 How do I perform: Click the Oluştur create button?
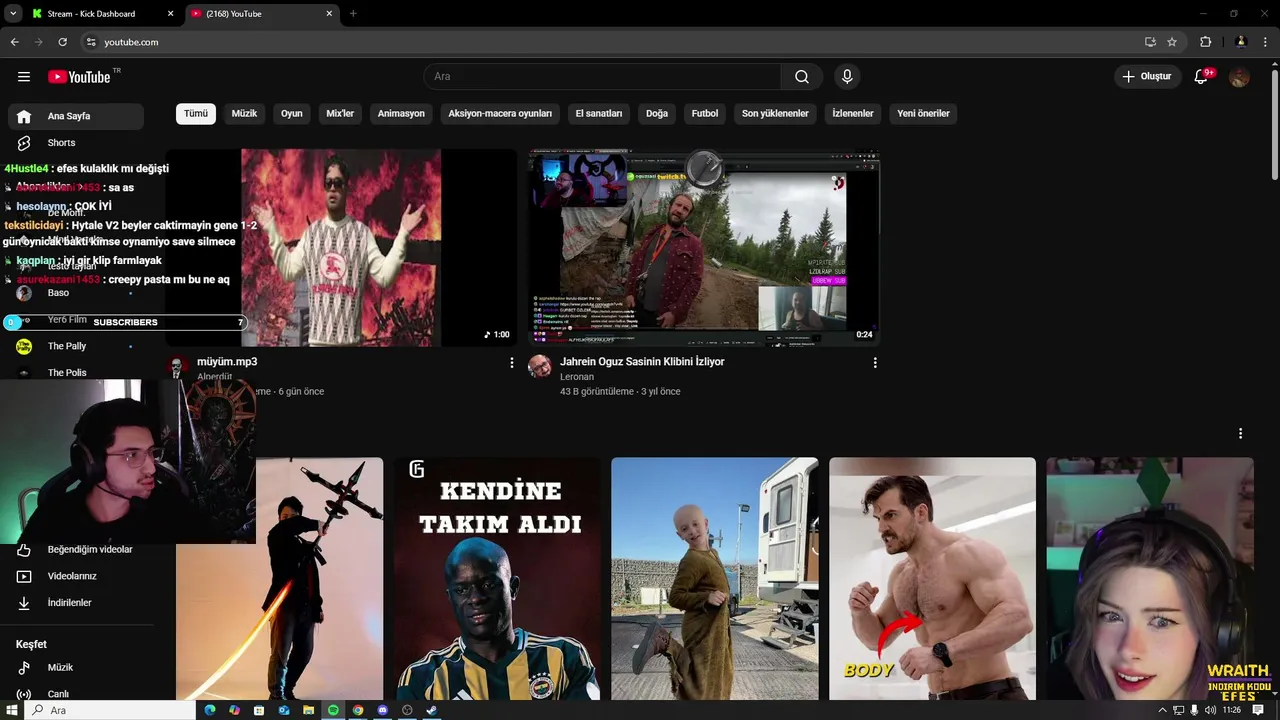click(1147, 77)
